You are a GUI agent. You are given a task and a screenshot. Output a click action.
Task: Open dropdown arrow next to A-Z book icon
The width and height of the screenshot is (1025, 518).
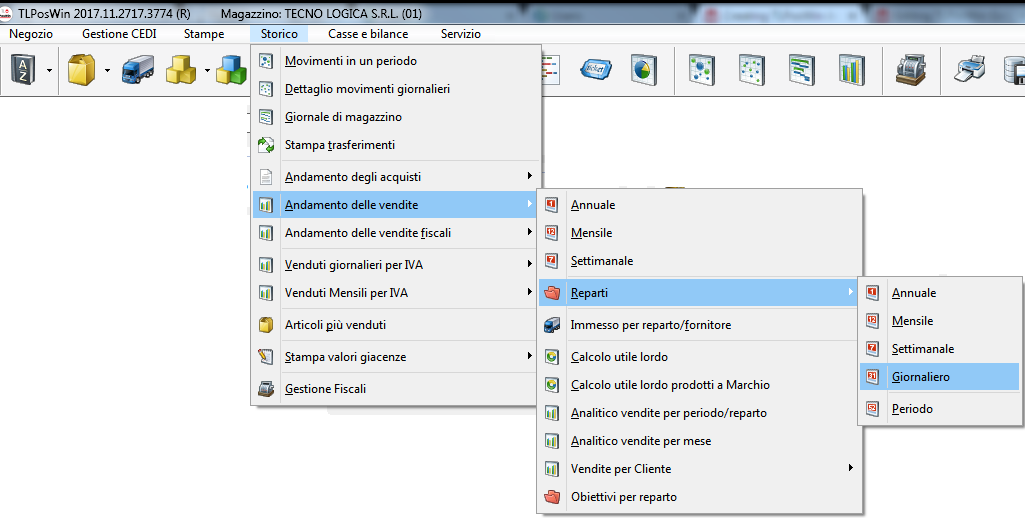point(49,71)
